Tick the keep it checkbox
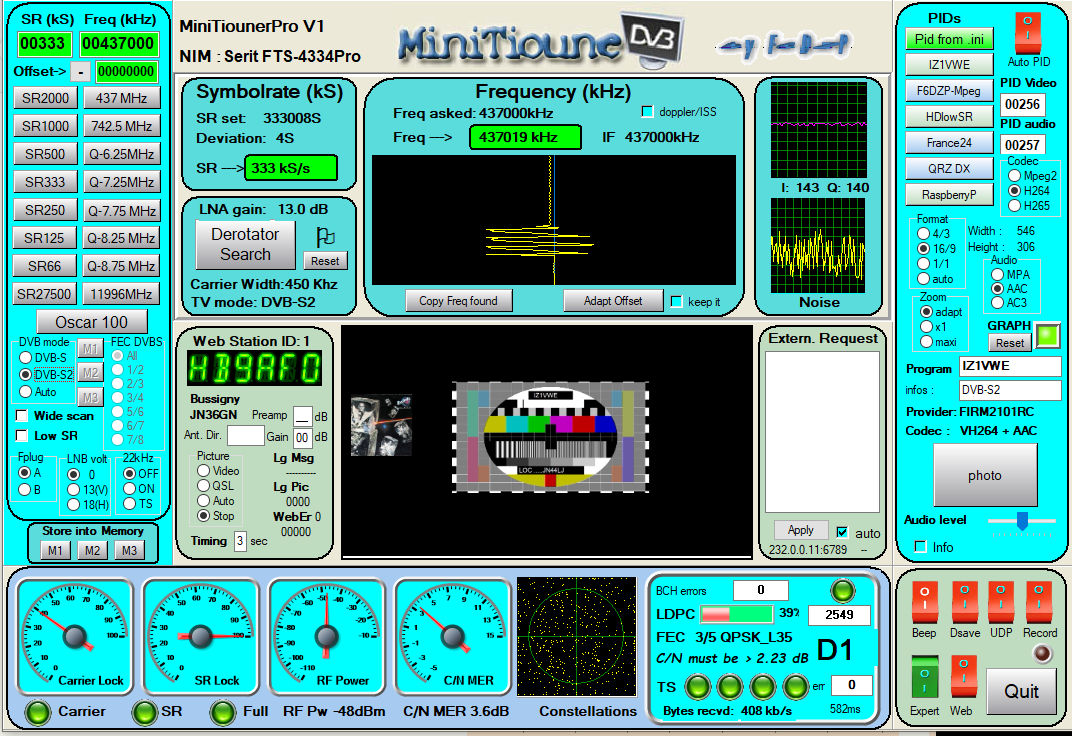This screenshot has height=736, width=1072. click(x=676, y=301)
